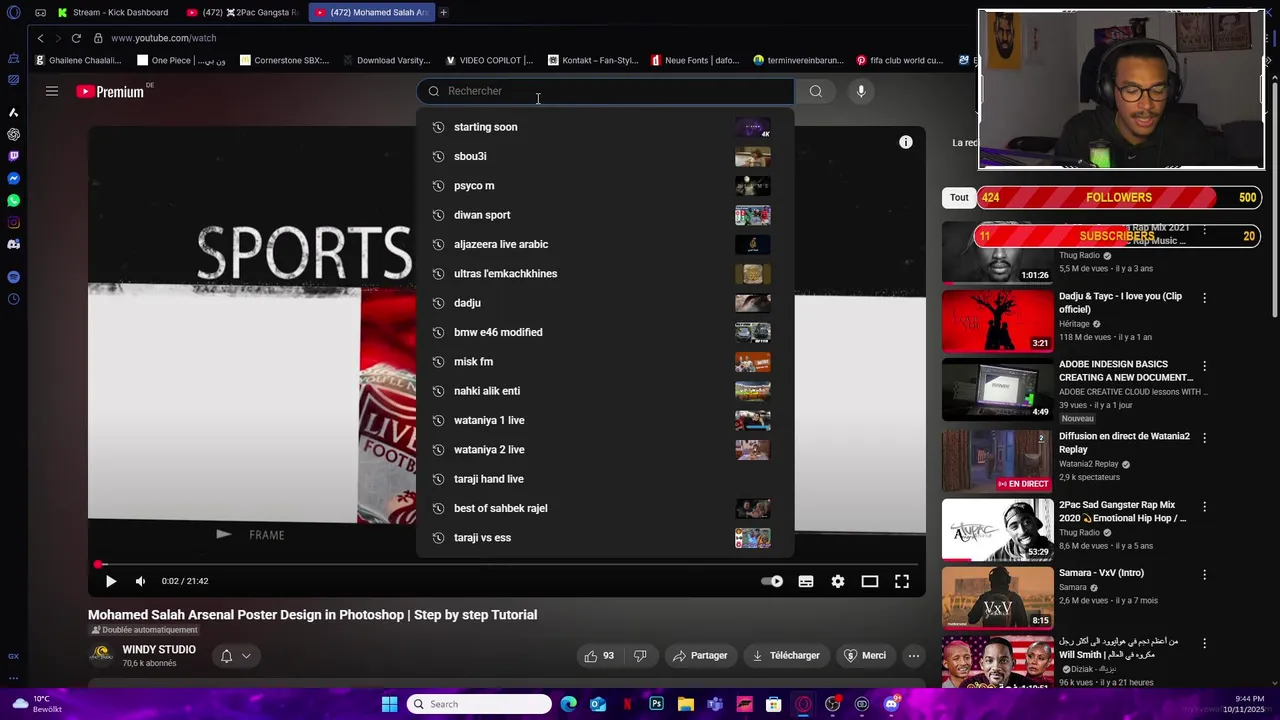This screenshot has width=1280, height=720.
Task: Open the video info card icon
Action: [906, 142]
